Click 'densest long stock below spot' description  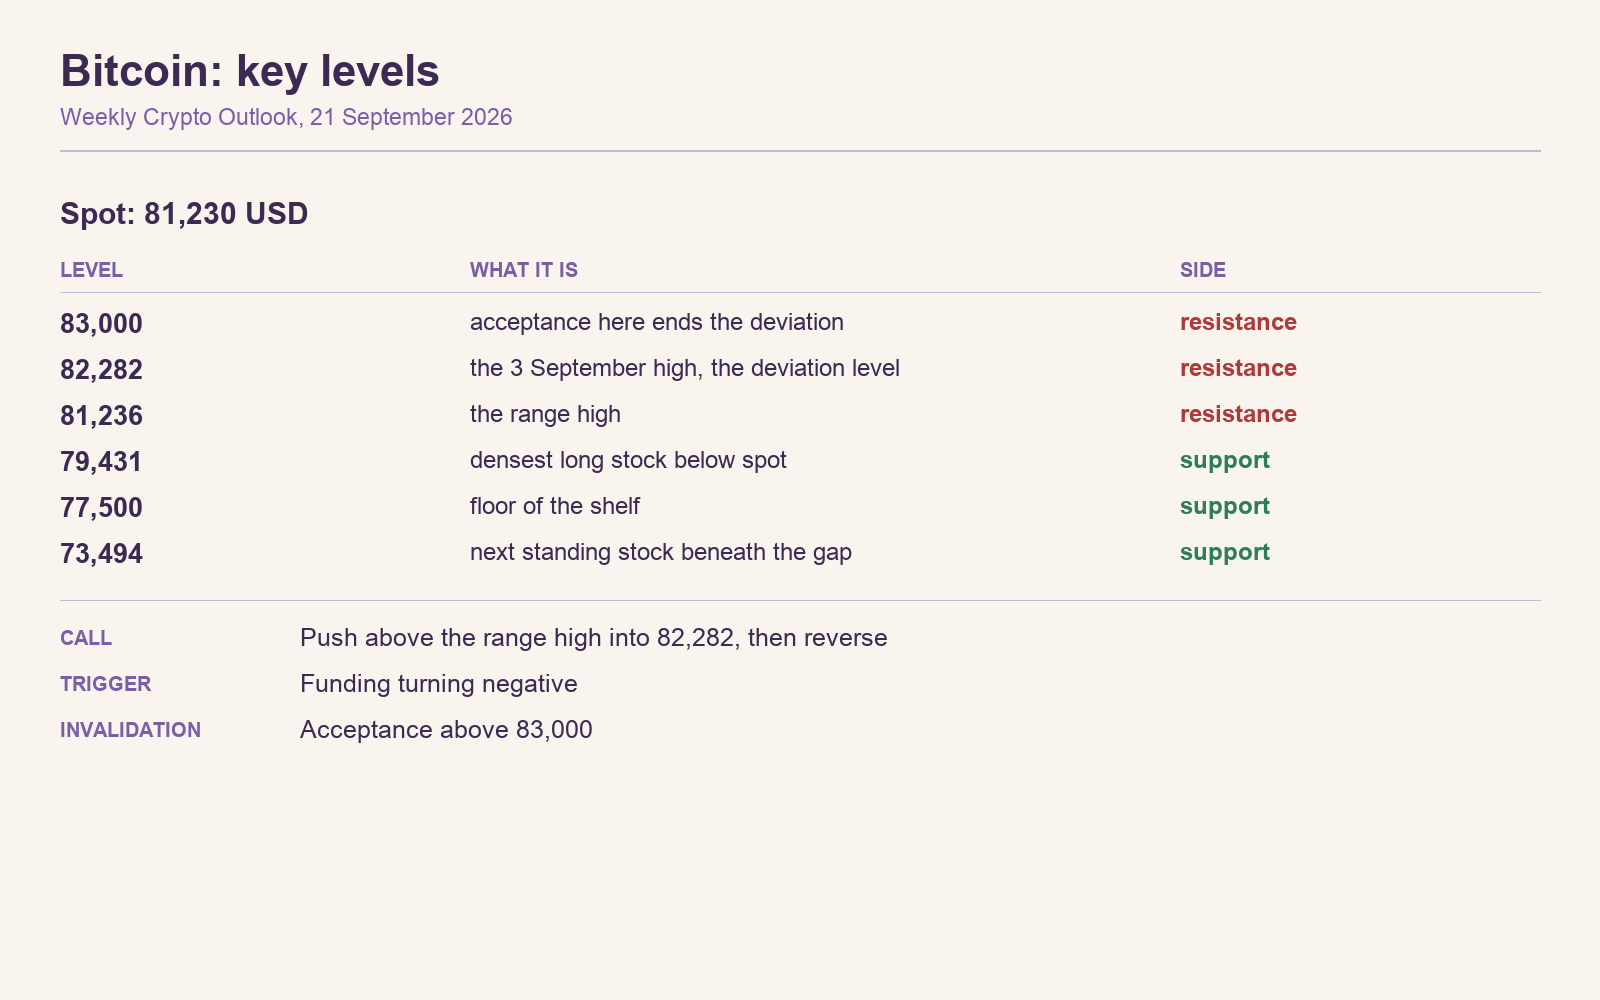point(628,460)
